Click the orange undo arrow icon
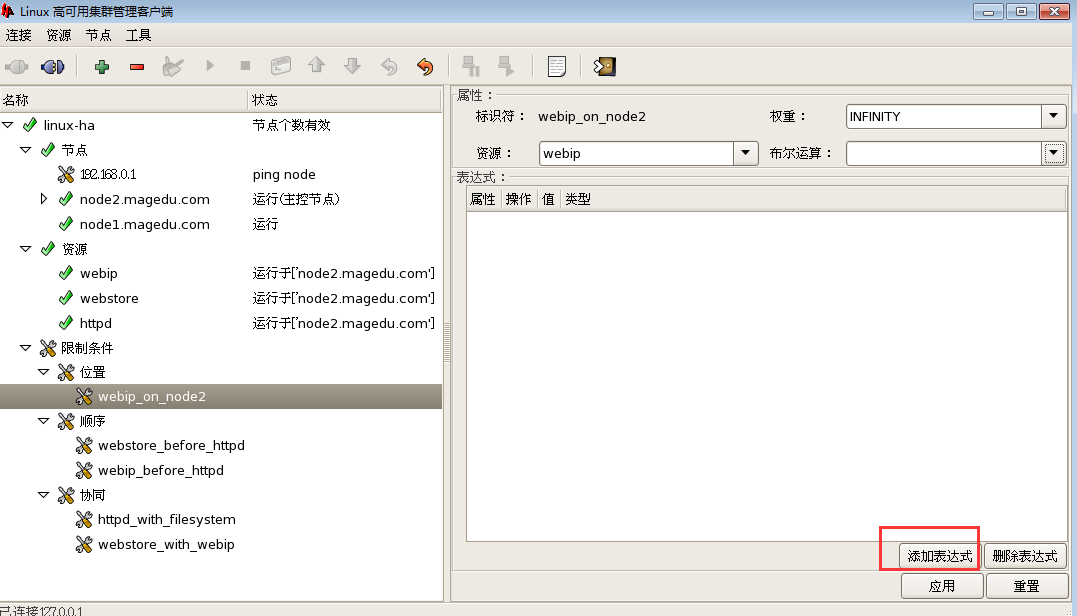 coord(425,67)
